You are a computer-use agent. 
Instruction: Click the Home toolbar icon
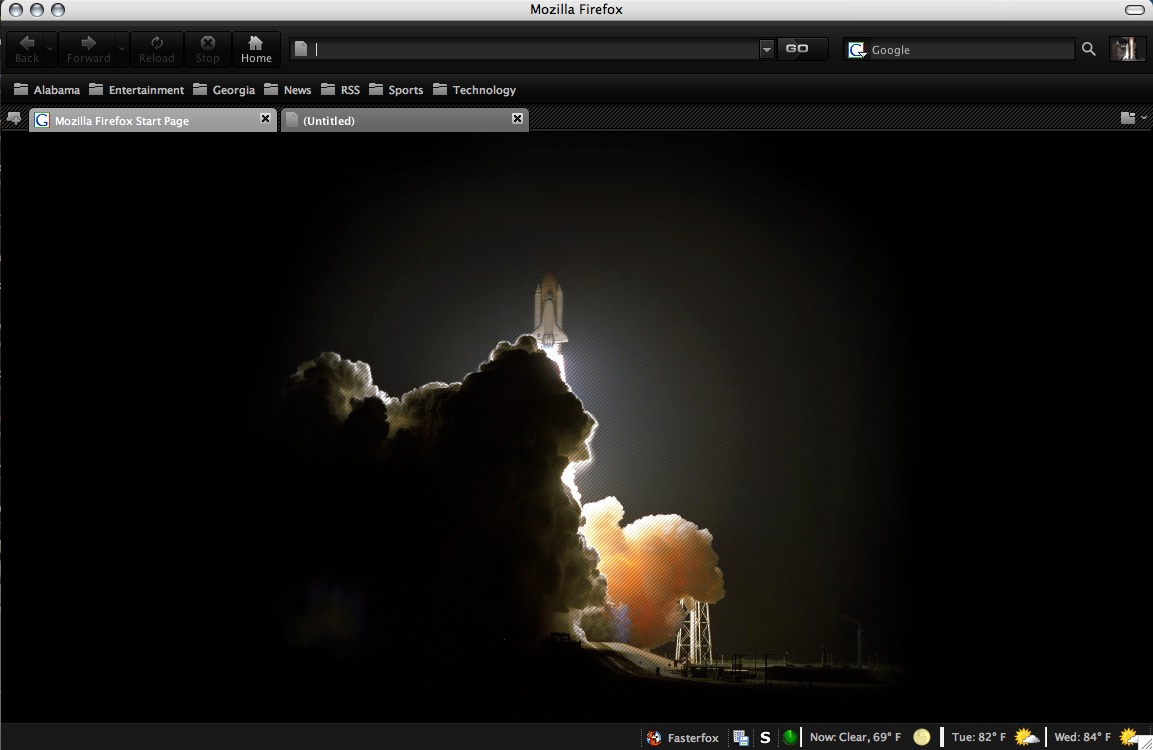256,49
